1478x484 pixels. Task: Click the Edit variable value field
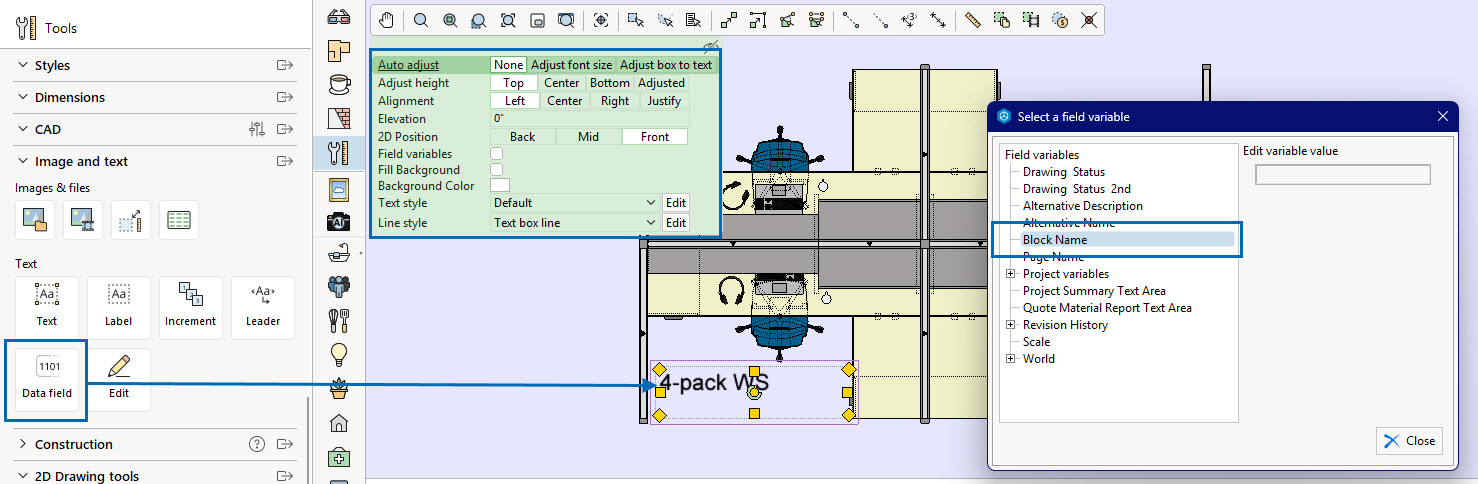[1343, 175]
